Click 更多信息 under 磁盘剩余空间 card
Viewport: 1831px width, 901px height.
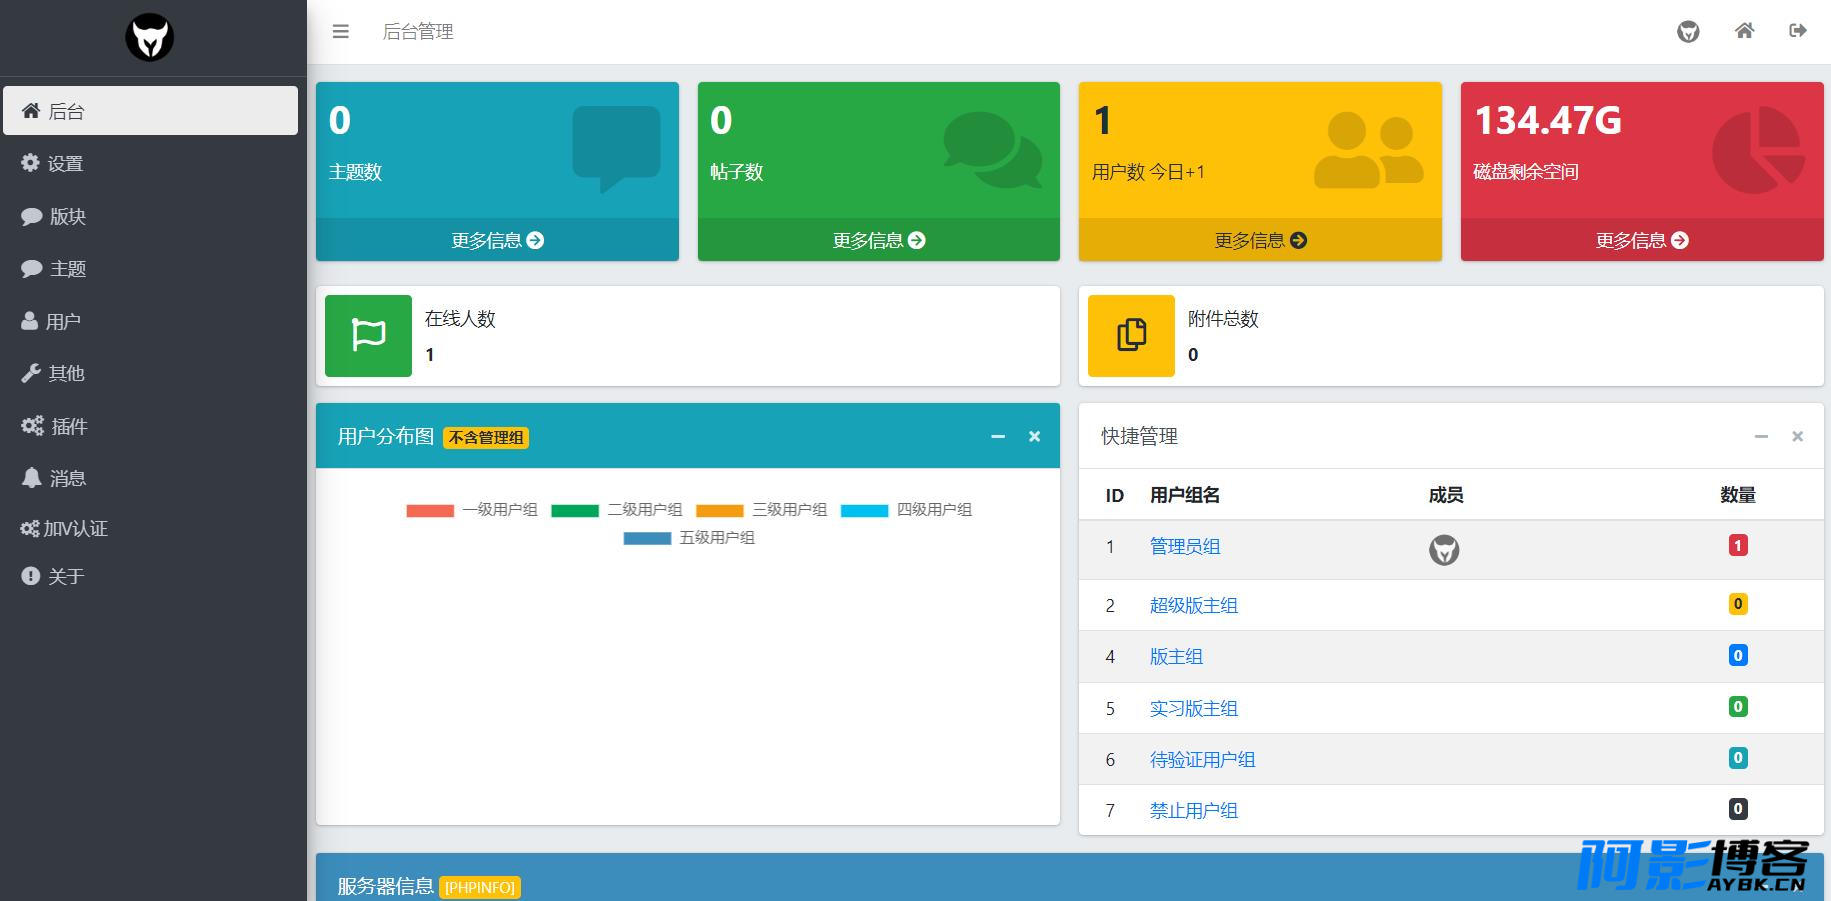1642,240
